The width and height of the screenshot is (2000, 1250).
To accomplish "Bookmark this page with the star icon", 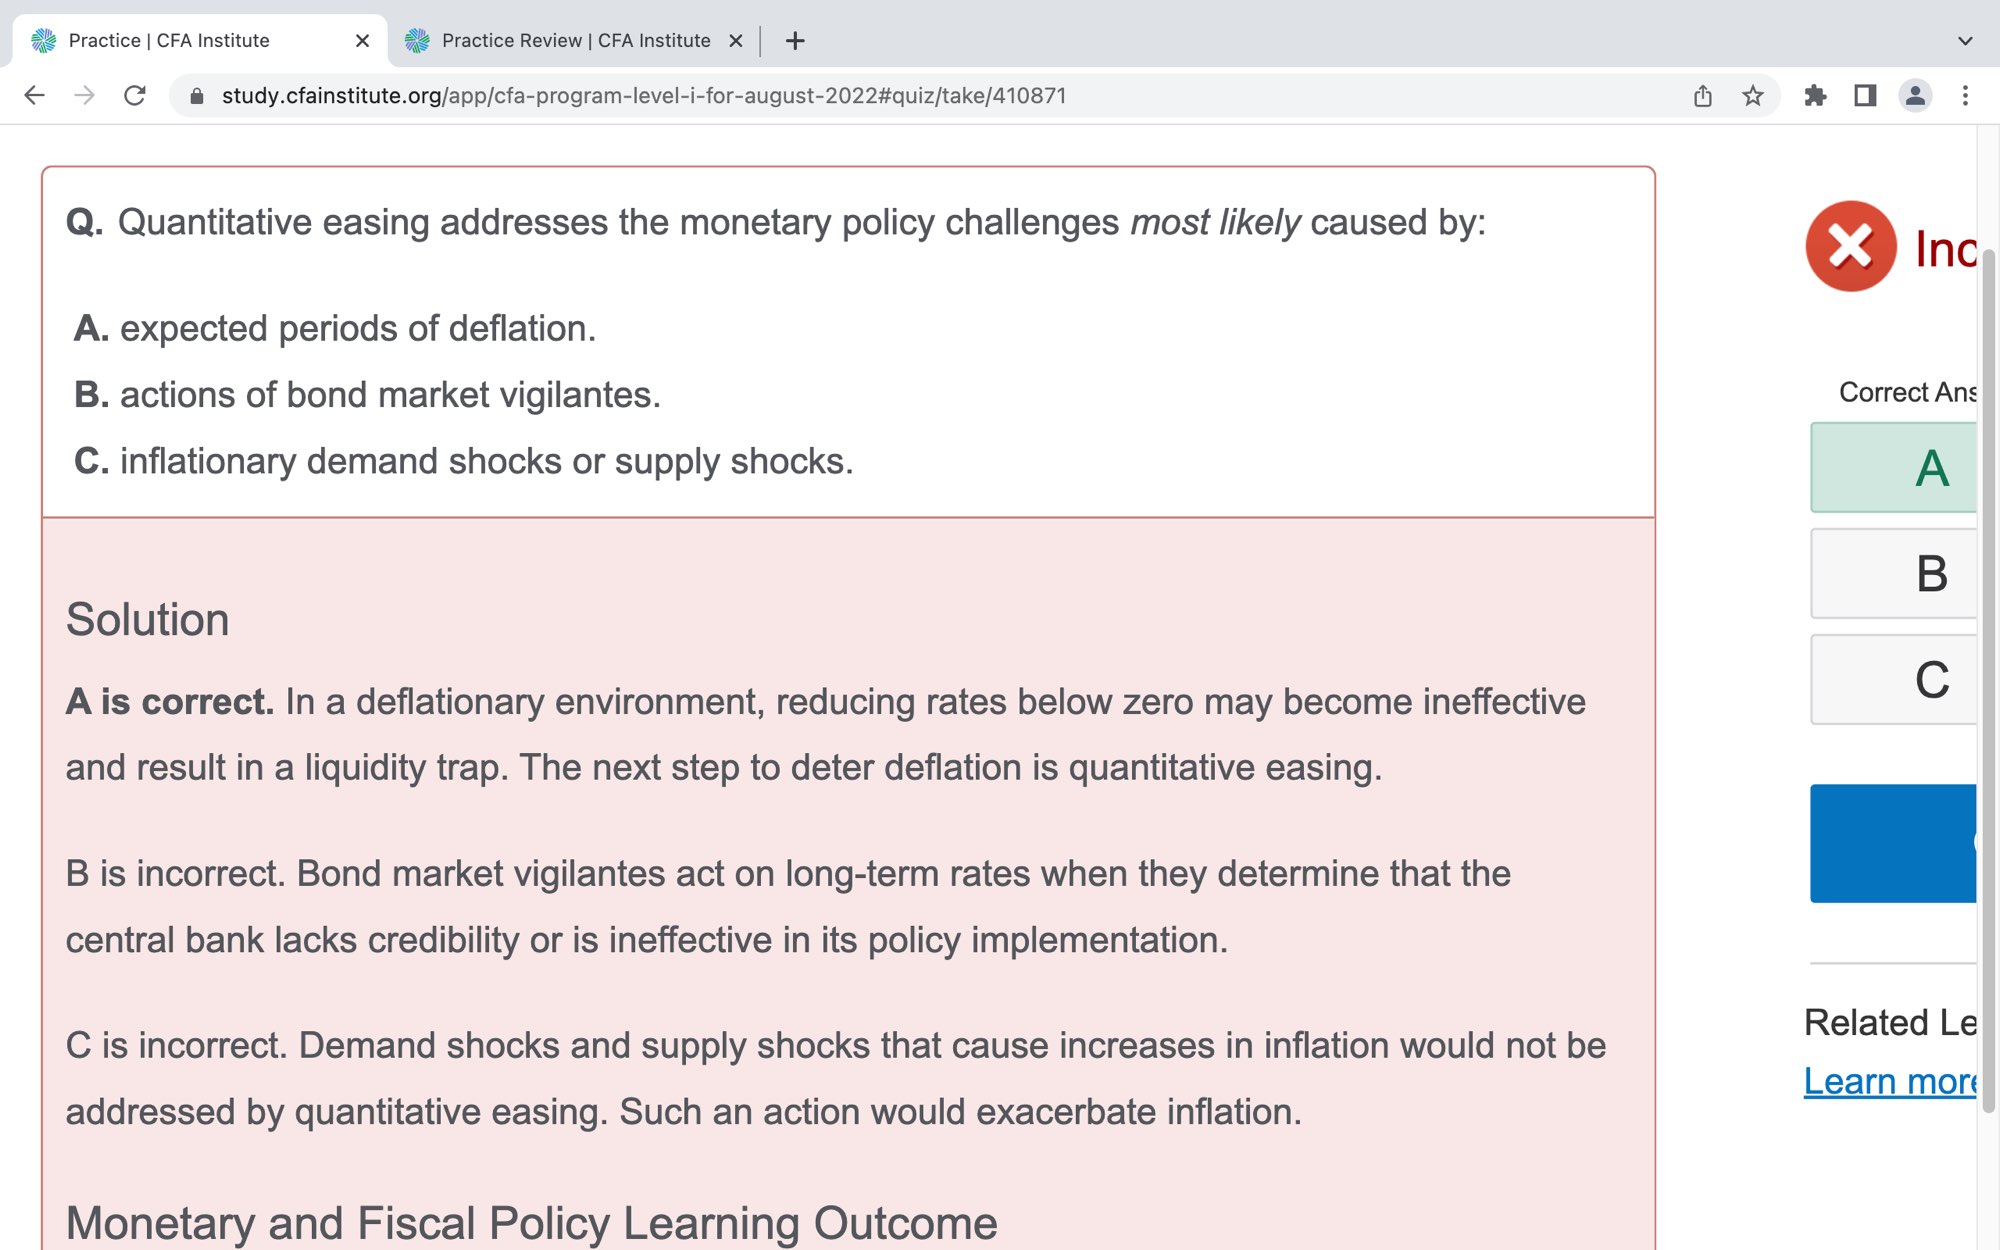I will point(1752,96).
